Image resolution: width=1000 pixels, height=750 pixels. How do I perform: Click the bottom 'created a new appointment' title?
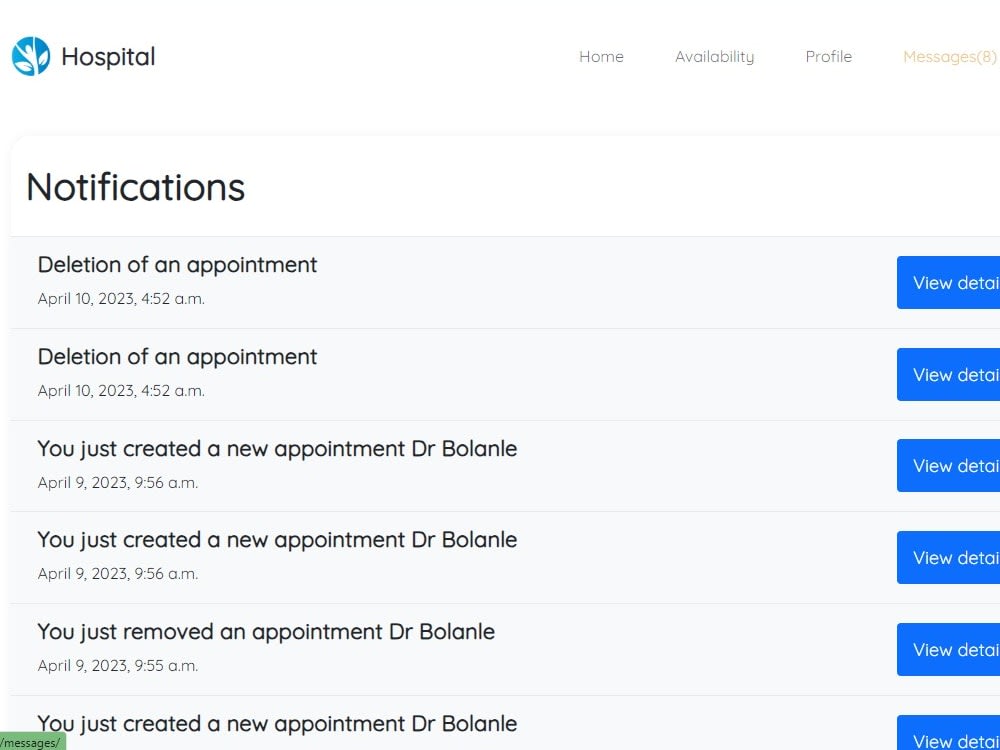pos(277,723)
